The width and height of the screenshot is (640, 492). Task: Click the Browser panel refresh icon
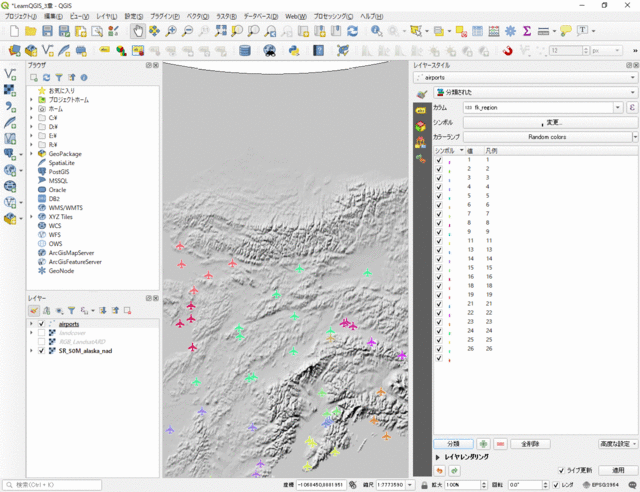47,78
